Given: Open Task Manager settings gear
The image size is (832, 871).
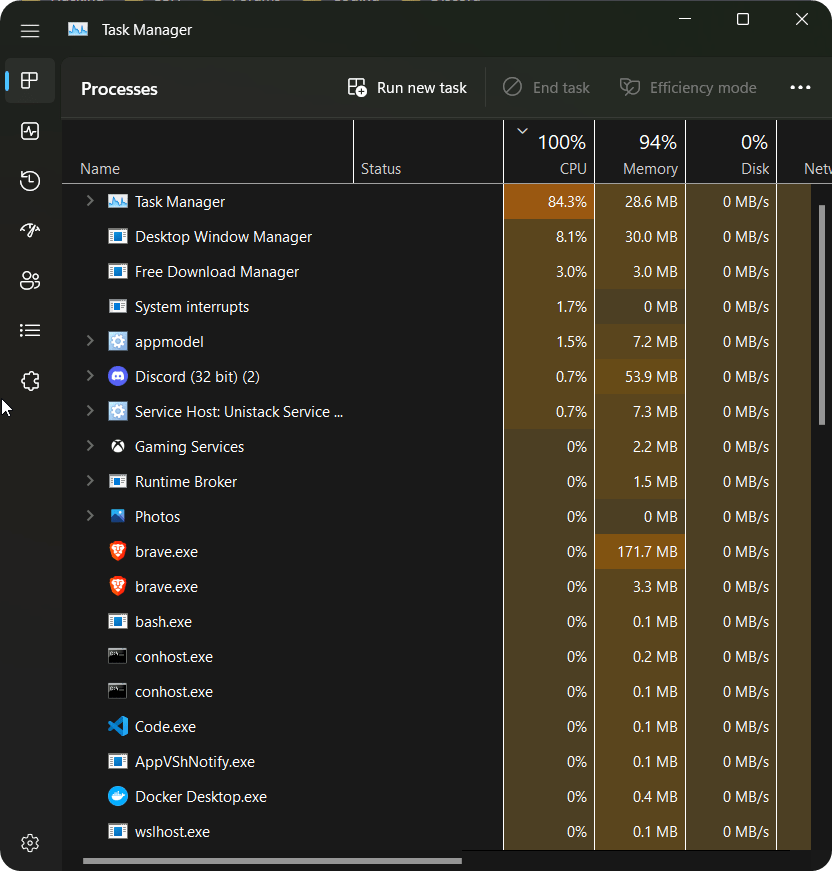Looking at the screenshot, I should [30, 843].
